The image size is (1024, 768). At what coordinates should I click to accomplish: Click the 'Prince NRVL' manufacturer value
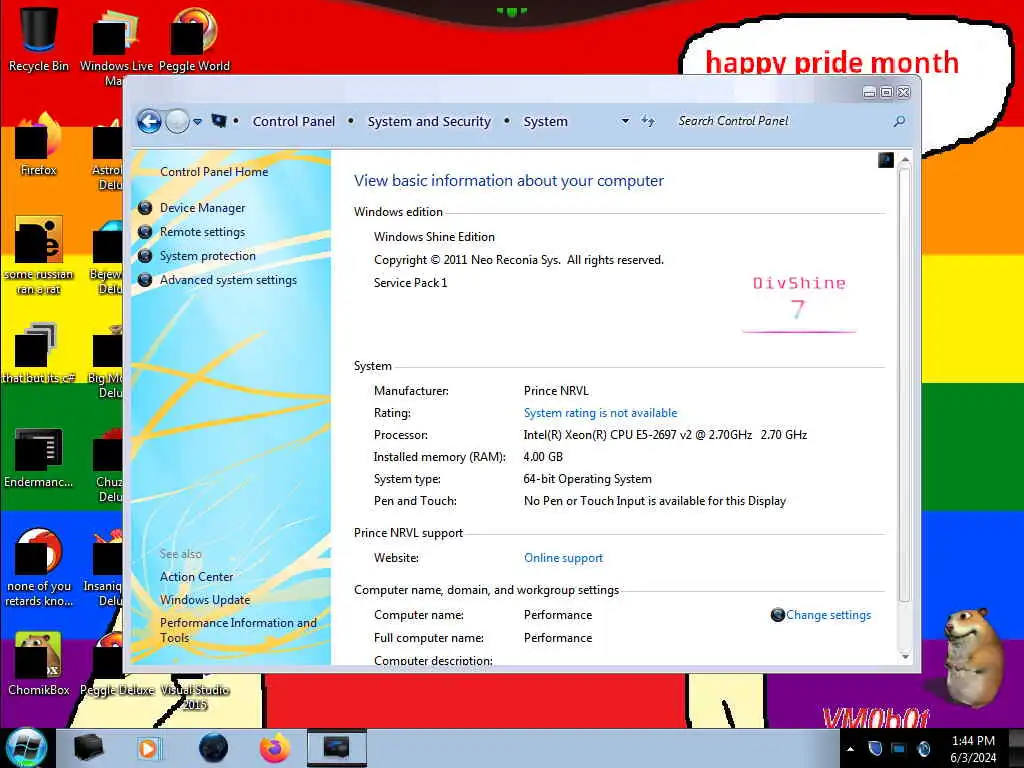coord(556,391)
